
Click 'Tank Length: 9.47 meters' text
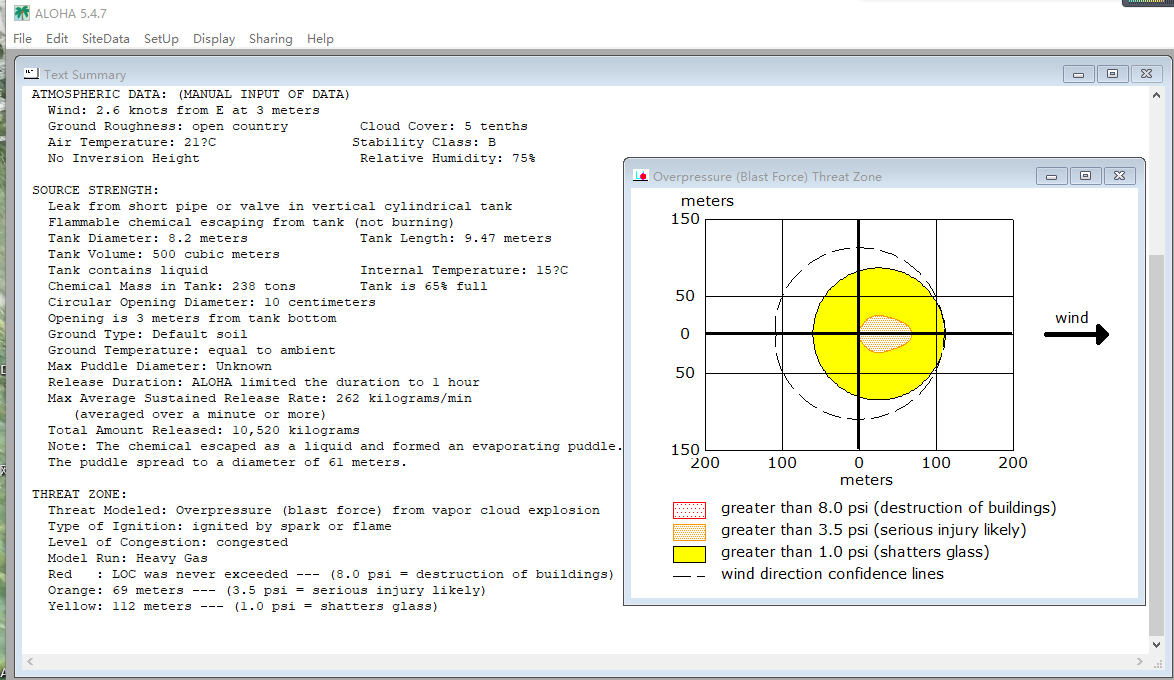pyautogui.click(x=455, y=238)
